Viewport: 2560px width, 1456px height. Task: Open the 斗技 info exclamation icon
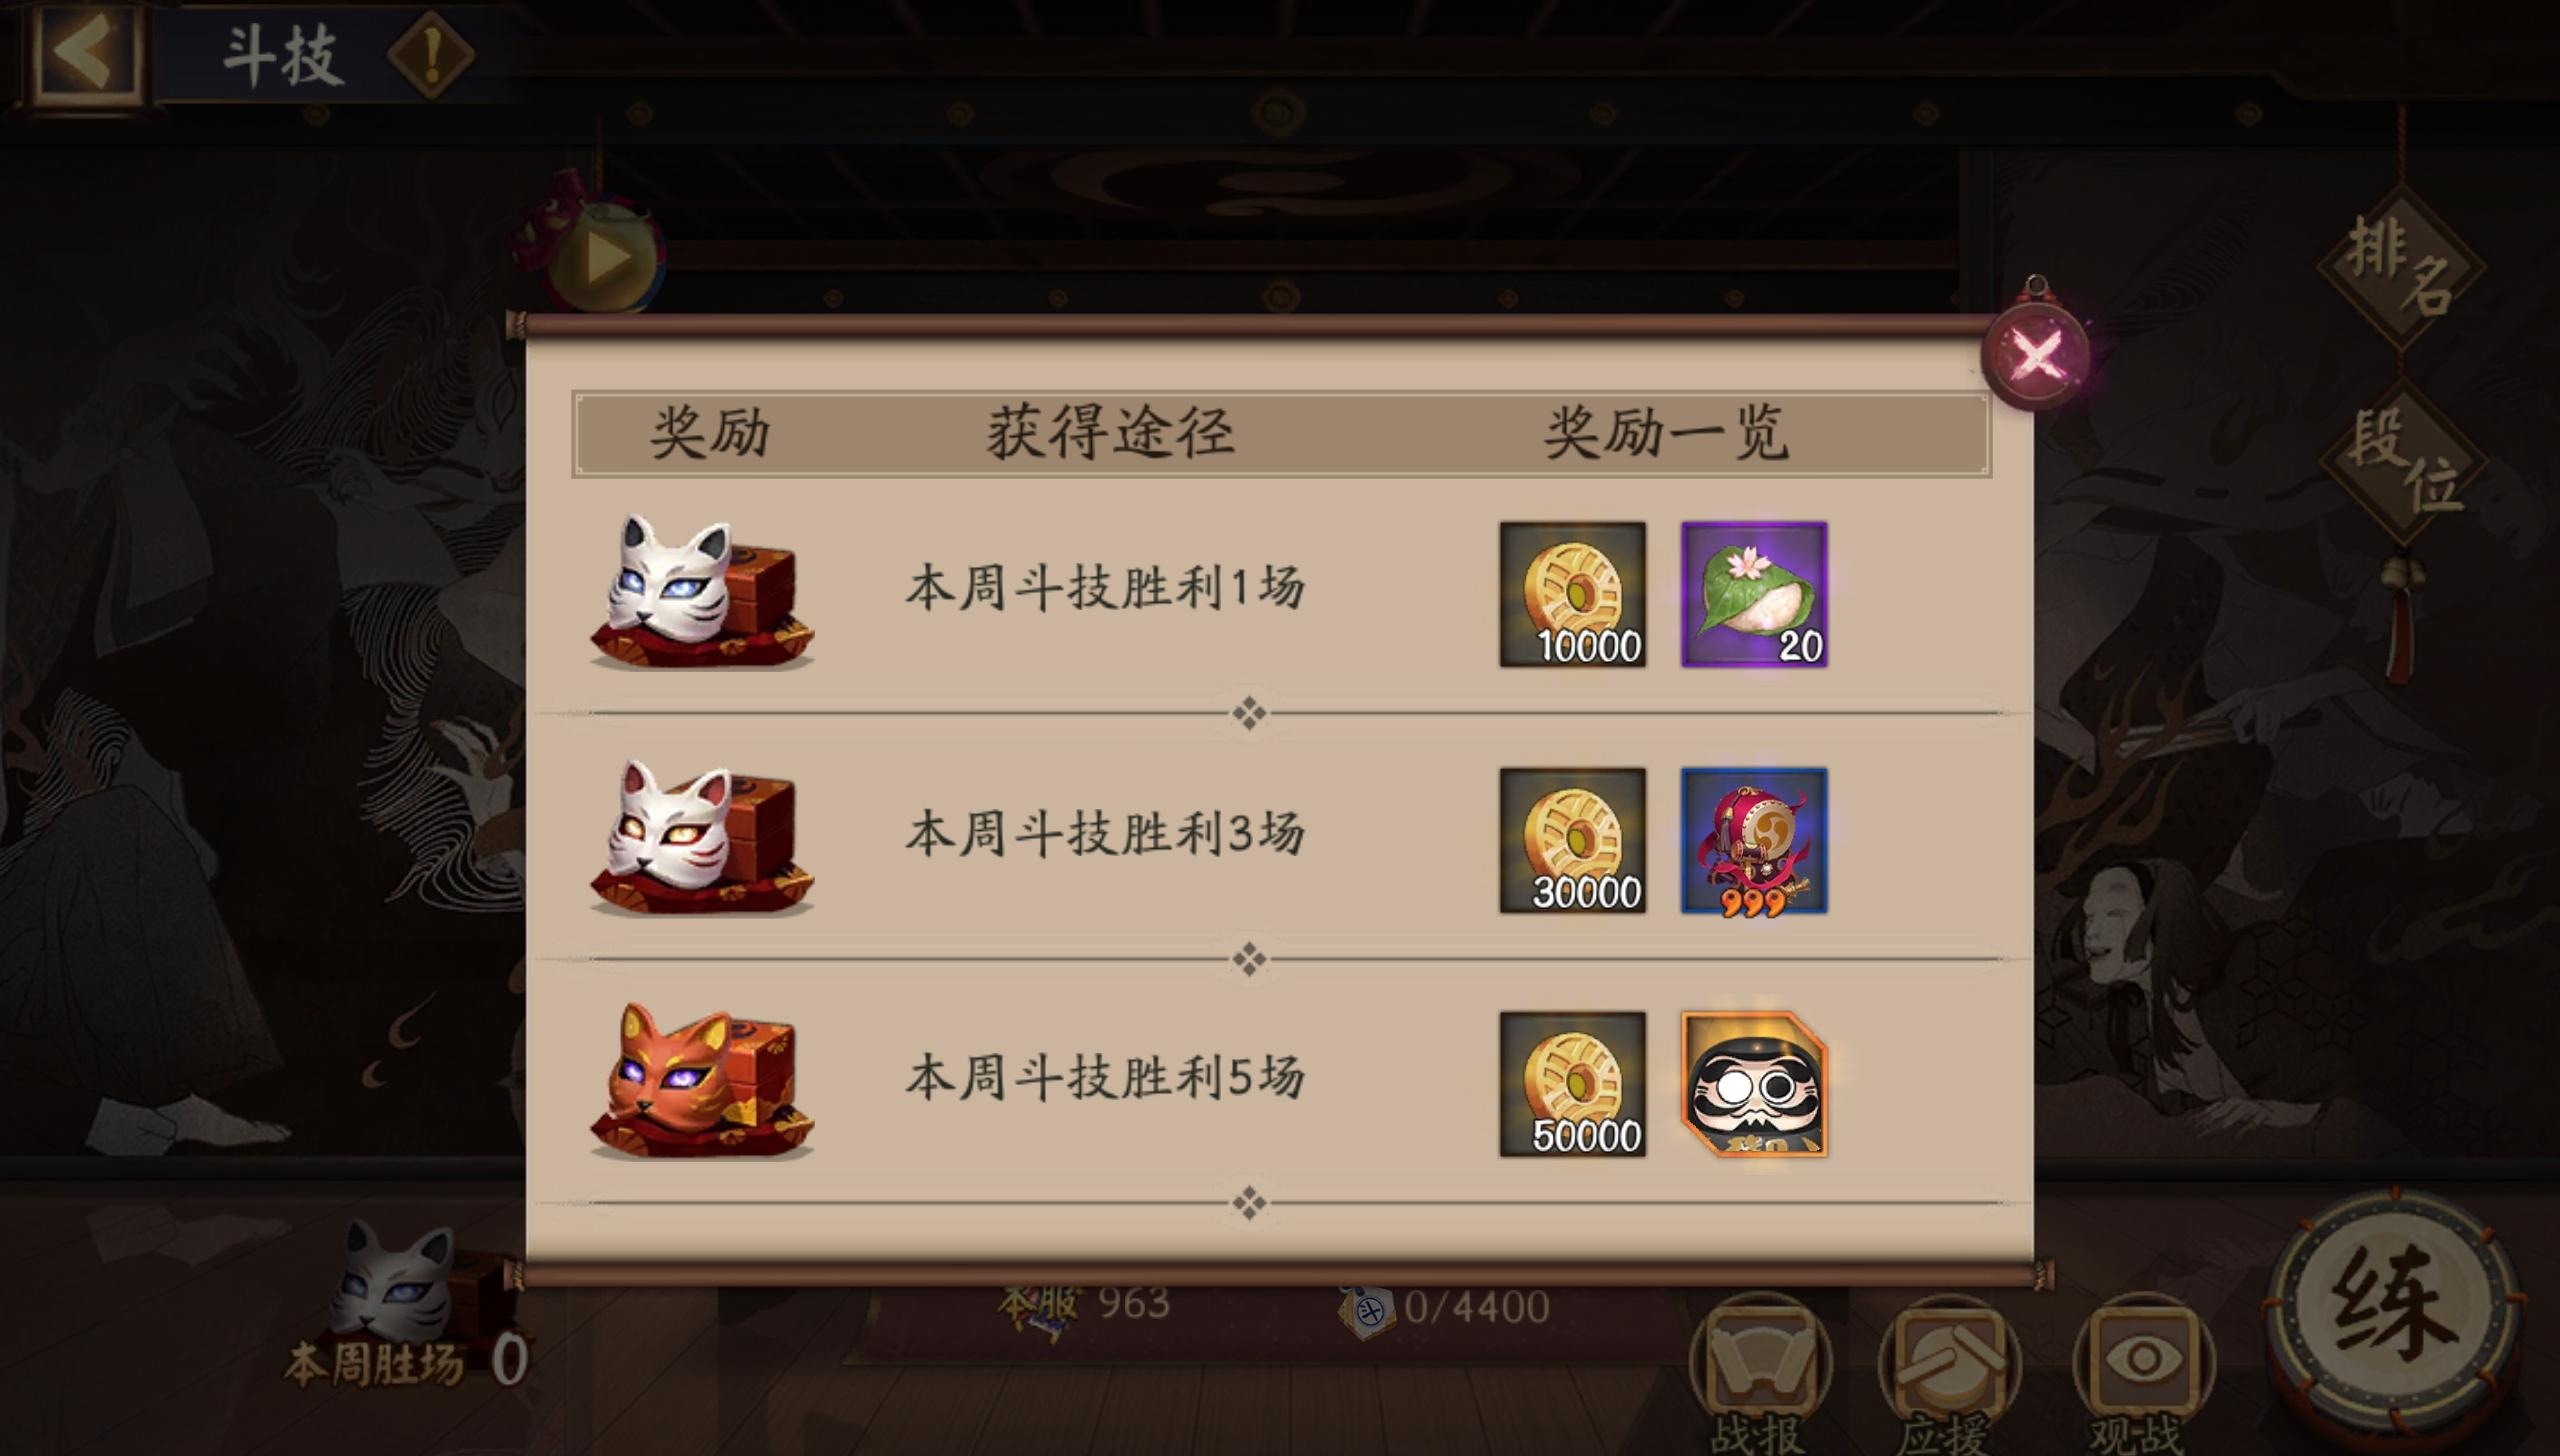pyautogui.click(x=431, y=53)
